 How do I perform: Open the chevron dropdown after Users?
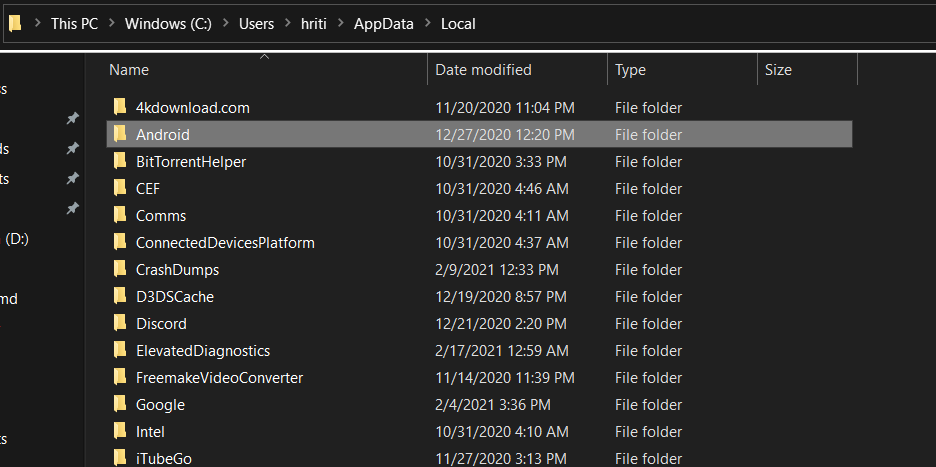pyautogui.click(x=287, y=23)
